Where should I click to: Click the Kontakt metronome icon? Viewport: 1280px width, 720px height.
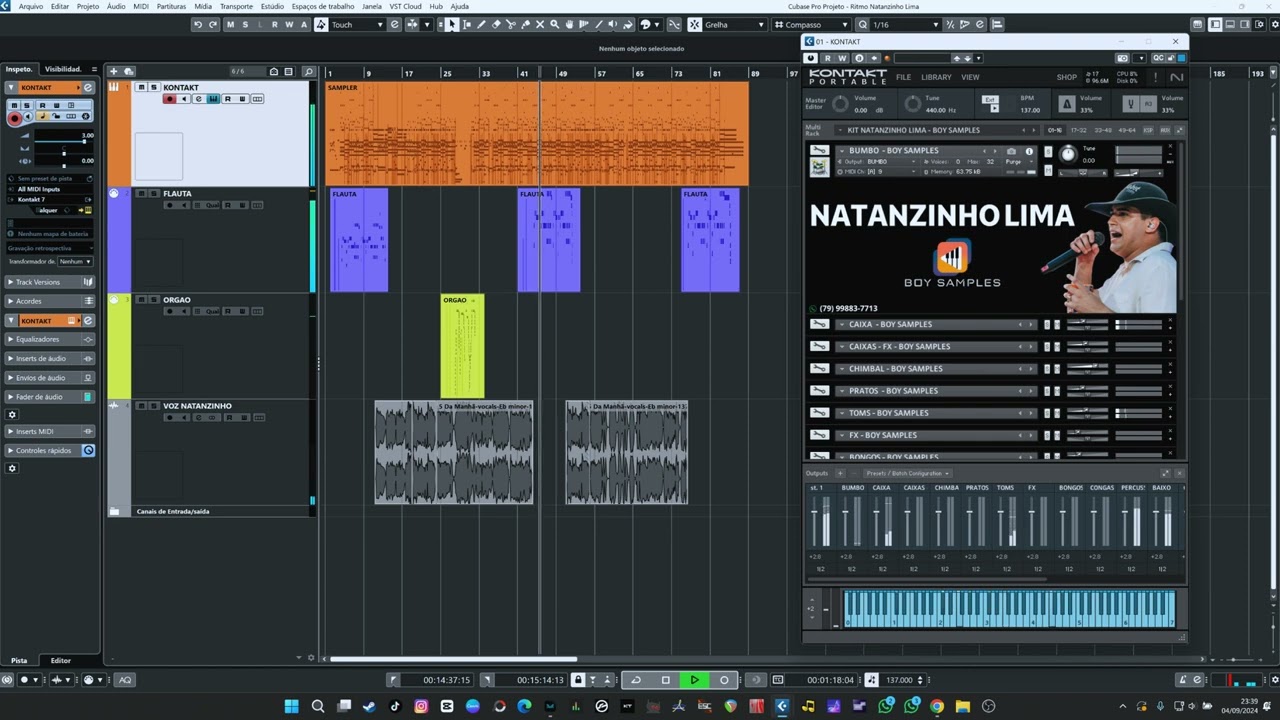click(1067, 104)
